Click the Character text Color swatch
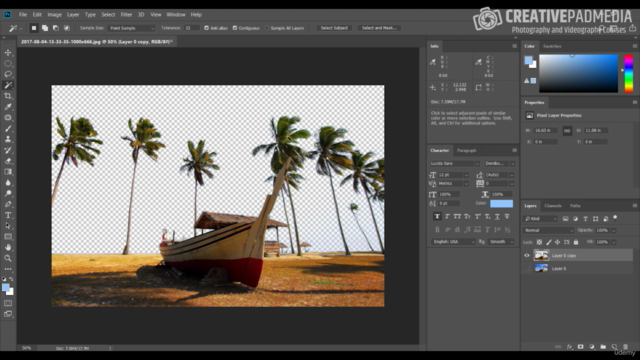Image resolution: width=640 pixels, height=360 pixels. 501,204
